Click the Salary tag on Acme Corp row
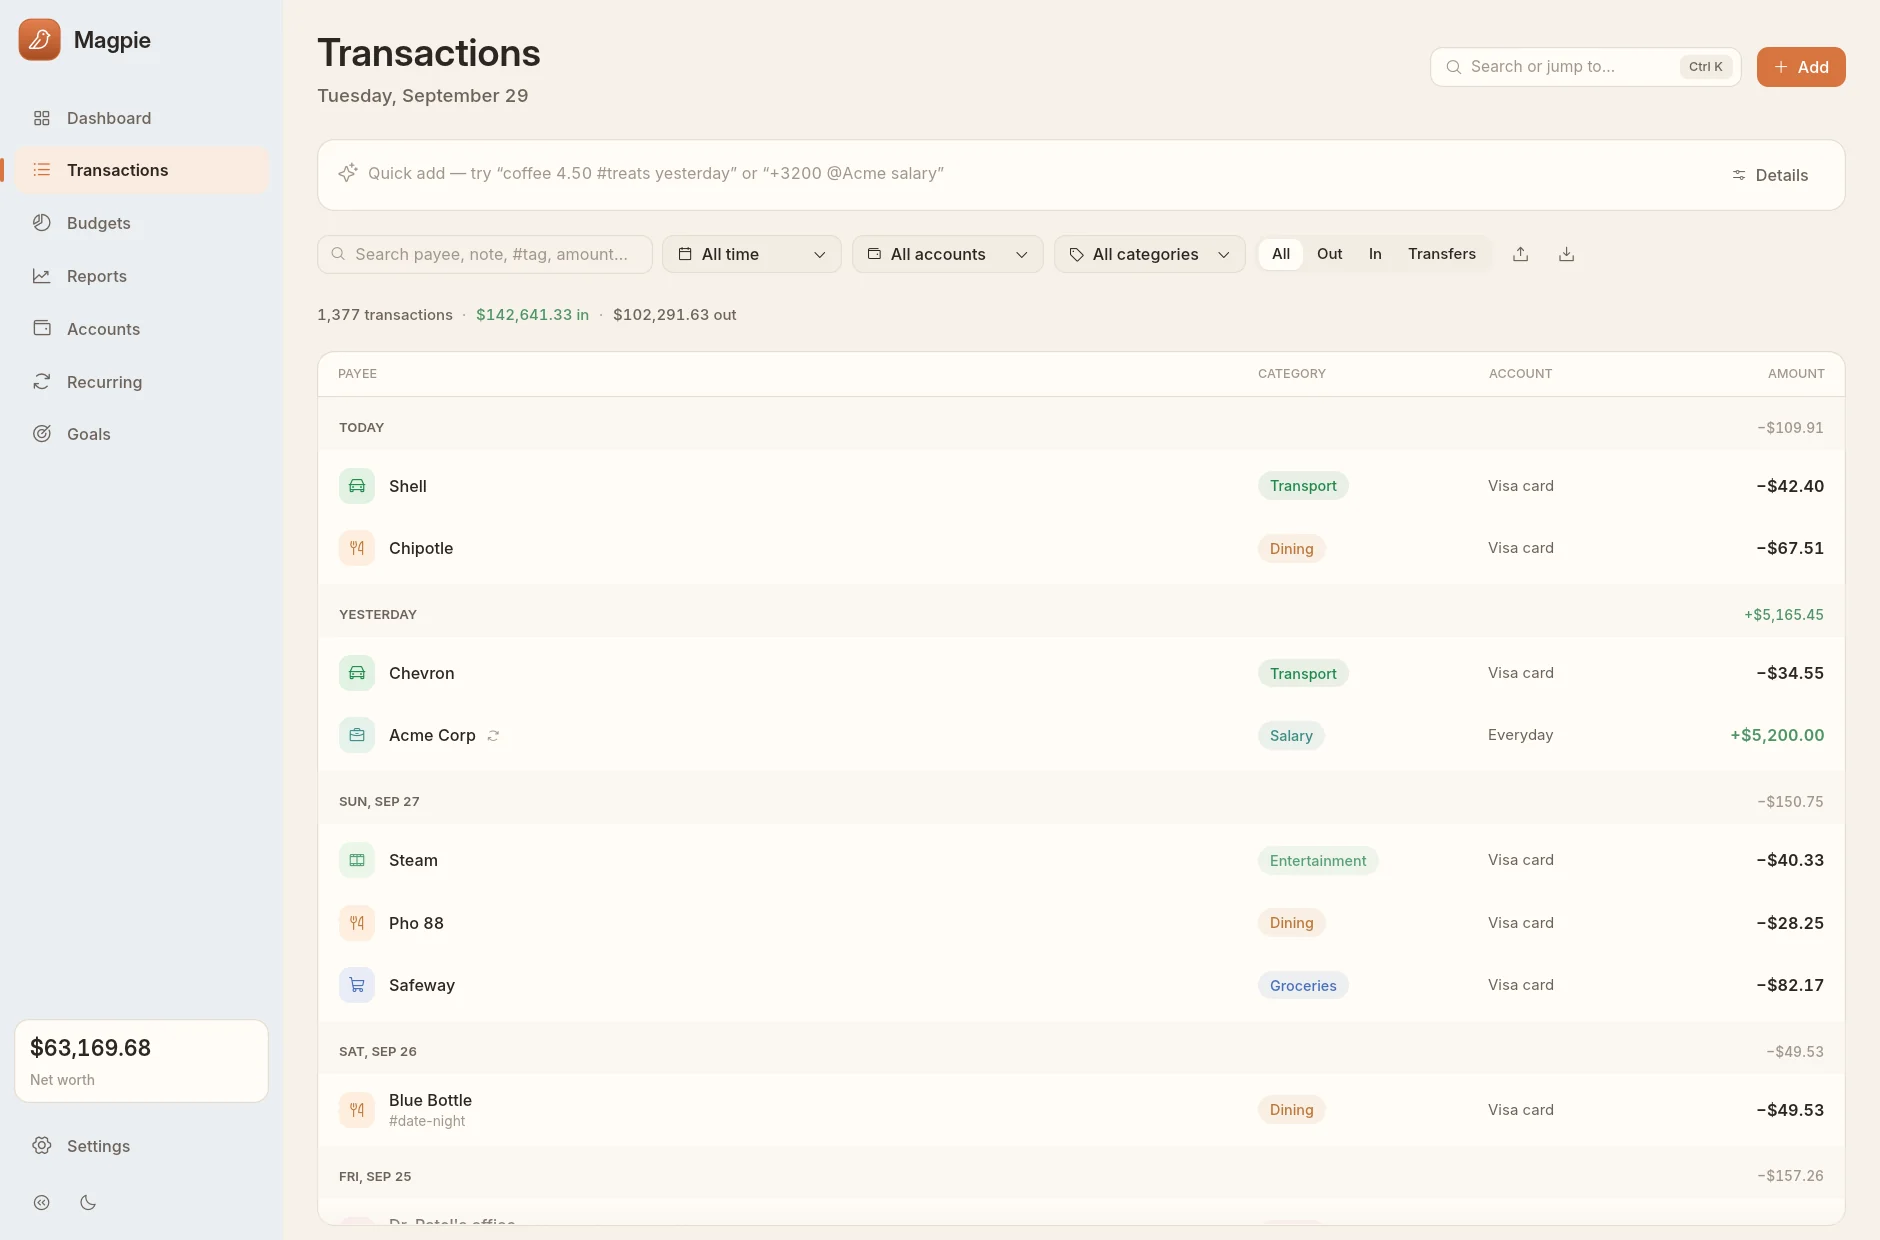1880x1240 pixels. pos(1291,736)
